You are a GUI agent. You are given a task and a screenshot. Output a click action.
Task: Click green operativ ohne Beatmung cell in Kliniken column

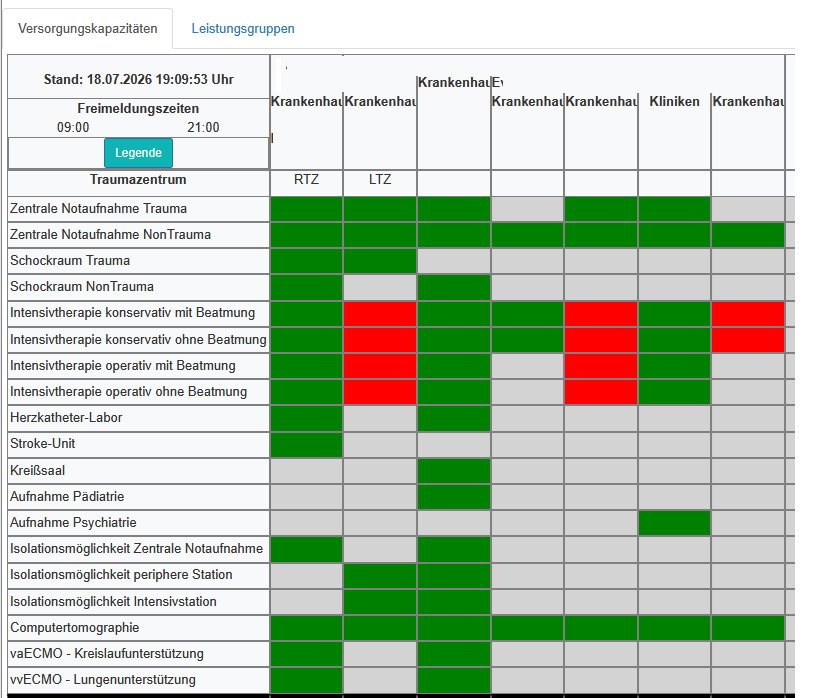point(674,392)
